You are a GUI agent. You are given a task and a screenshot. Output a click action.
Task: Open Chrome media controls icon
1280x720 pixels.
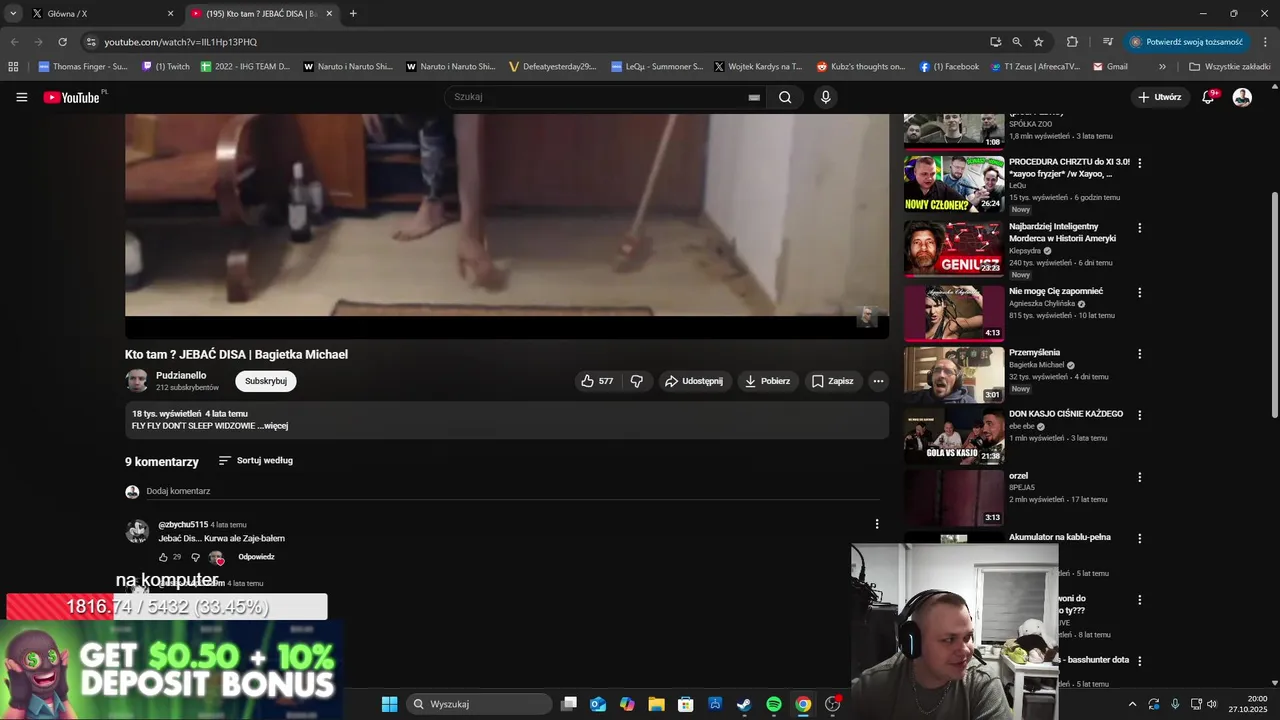(x=1108, y=42)
